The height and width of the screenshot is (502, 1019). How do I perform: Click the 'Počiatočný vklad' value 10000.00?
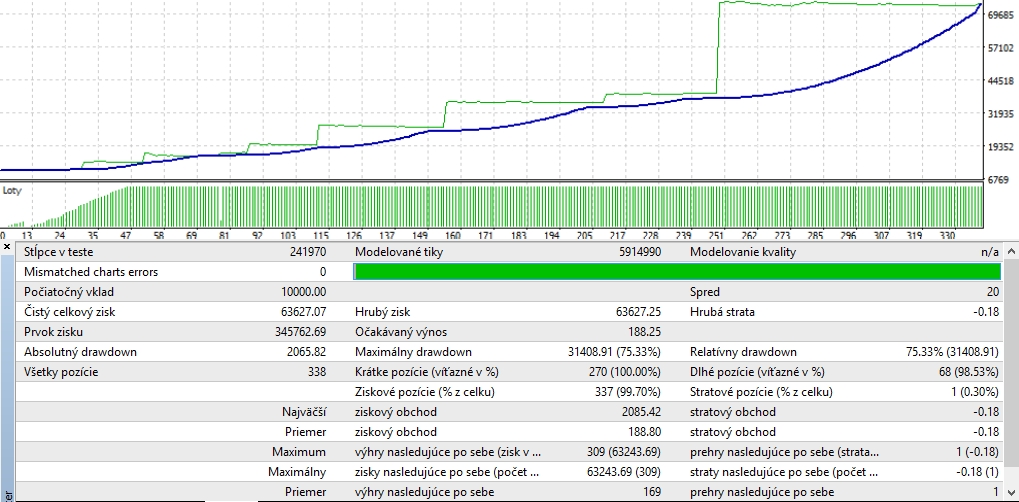point(304,292)
